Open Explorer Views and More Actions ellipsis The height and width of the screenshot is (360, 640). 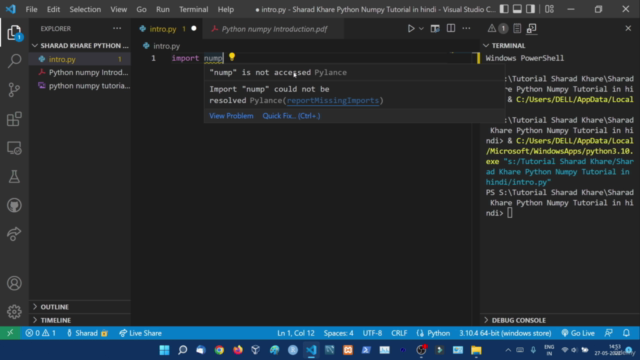pyautogui.click(x=117, y=29)
